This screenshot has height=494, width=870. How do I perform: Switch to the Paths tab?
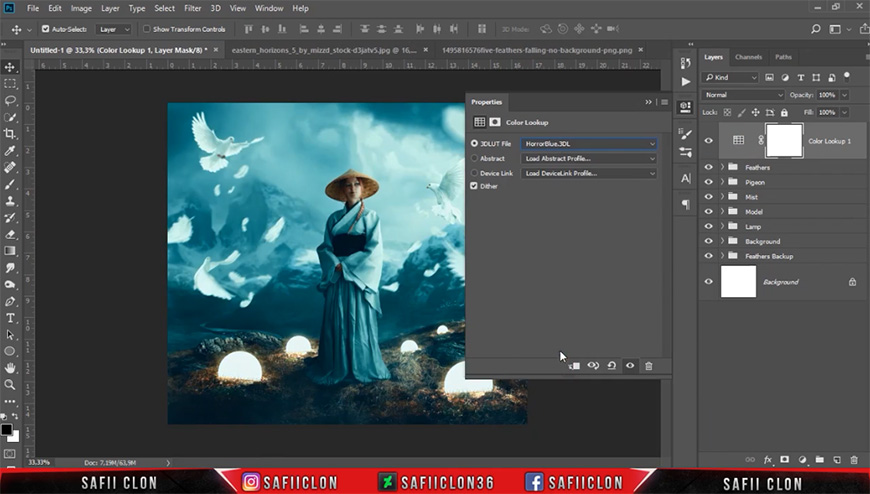coord(783,57)
